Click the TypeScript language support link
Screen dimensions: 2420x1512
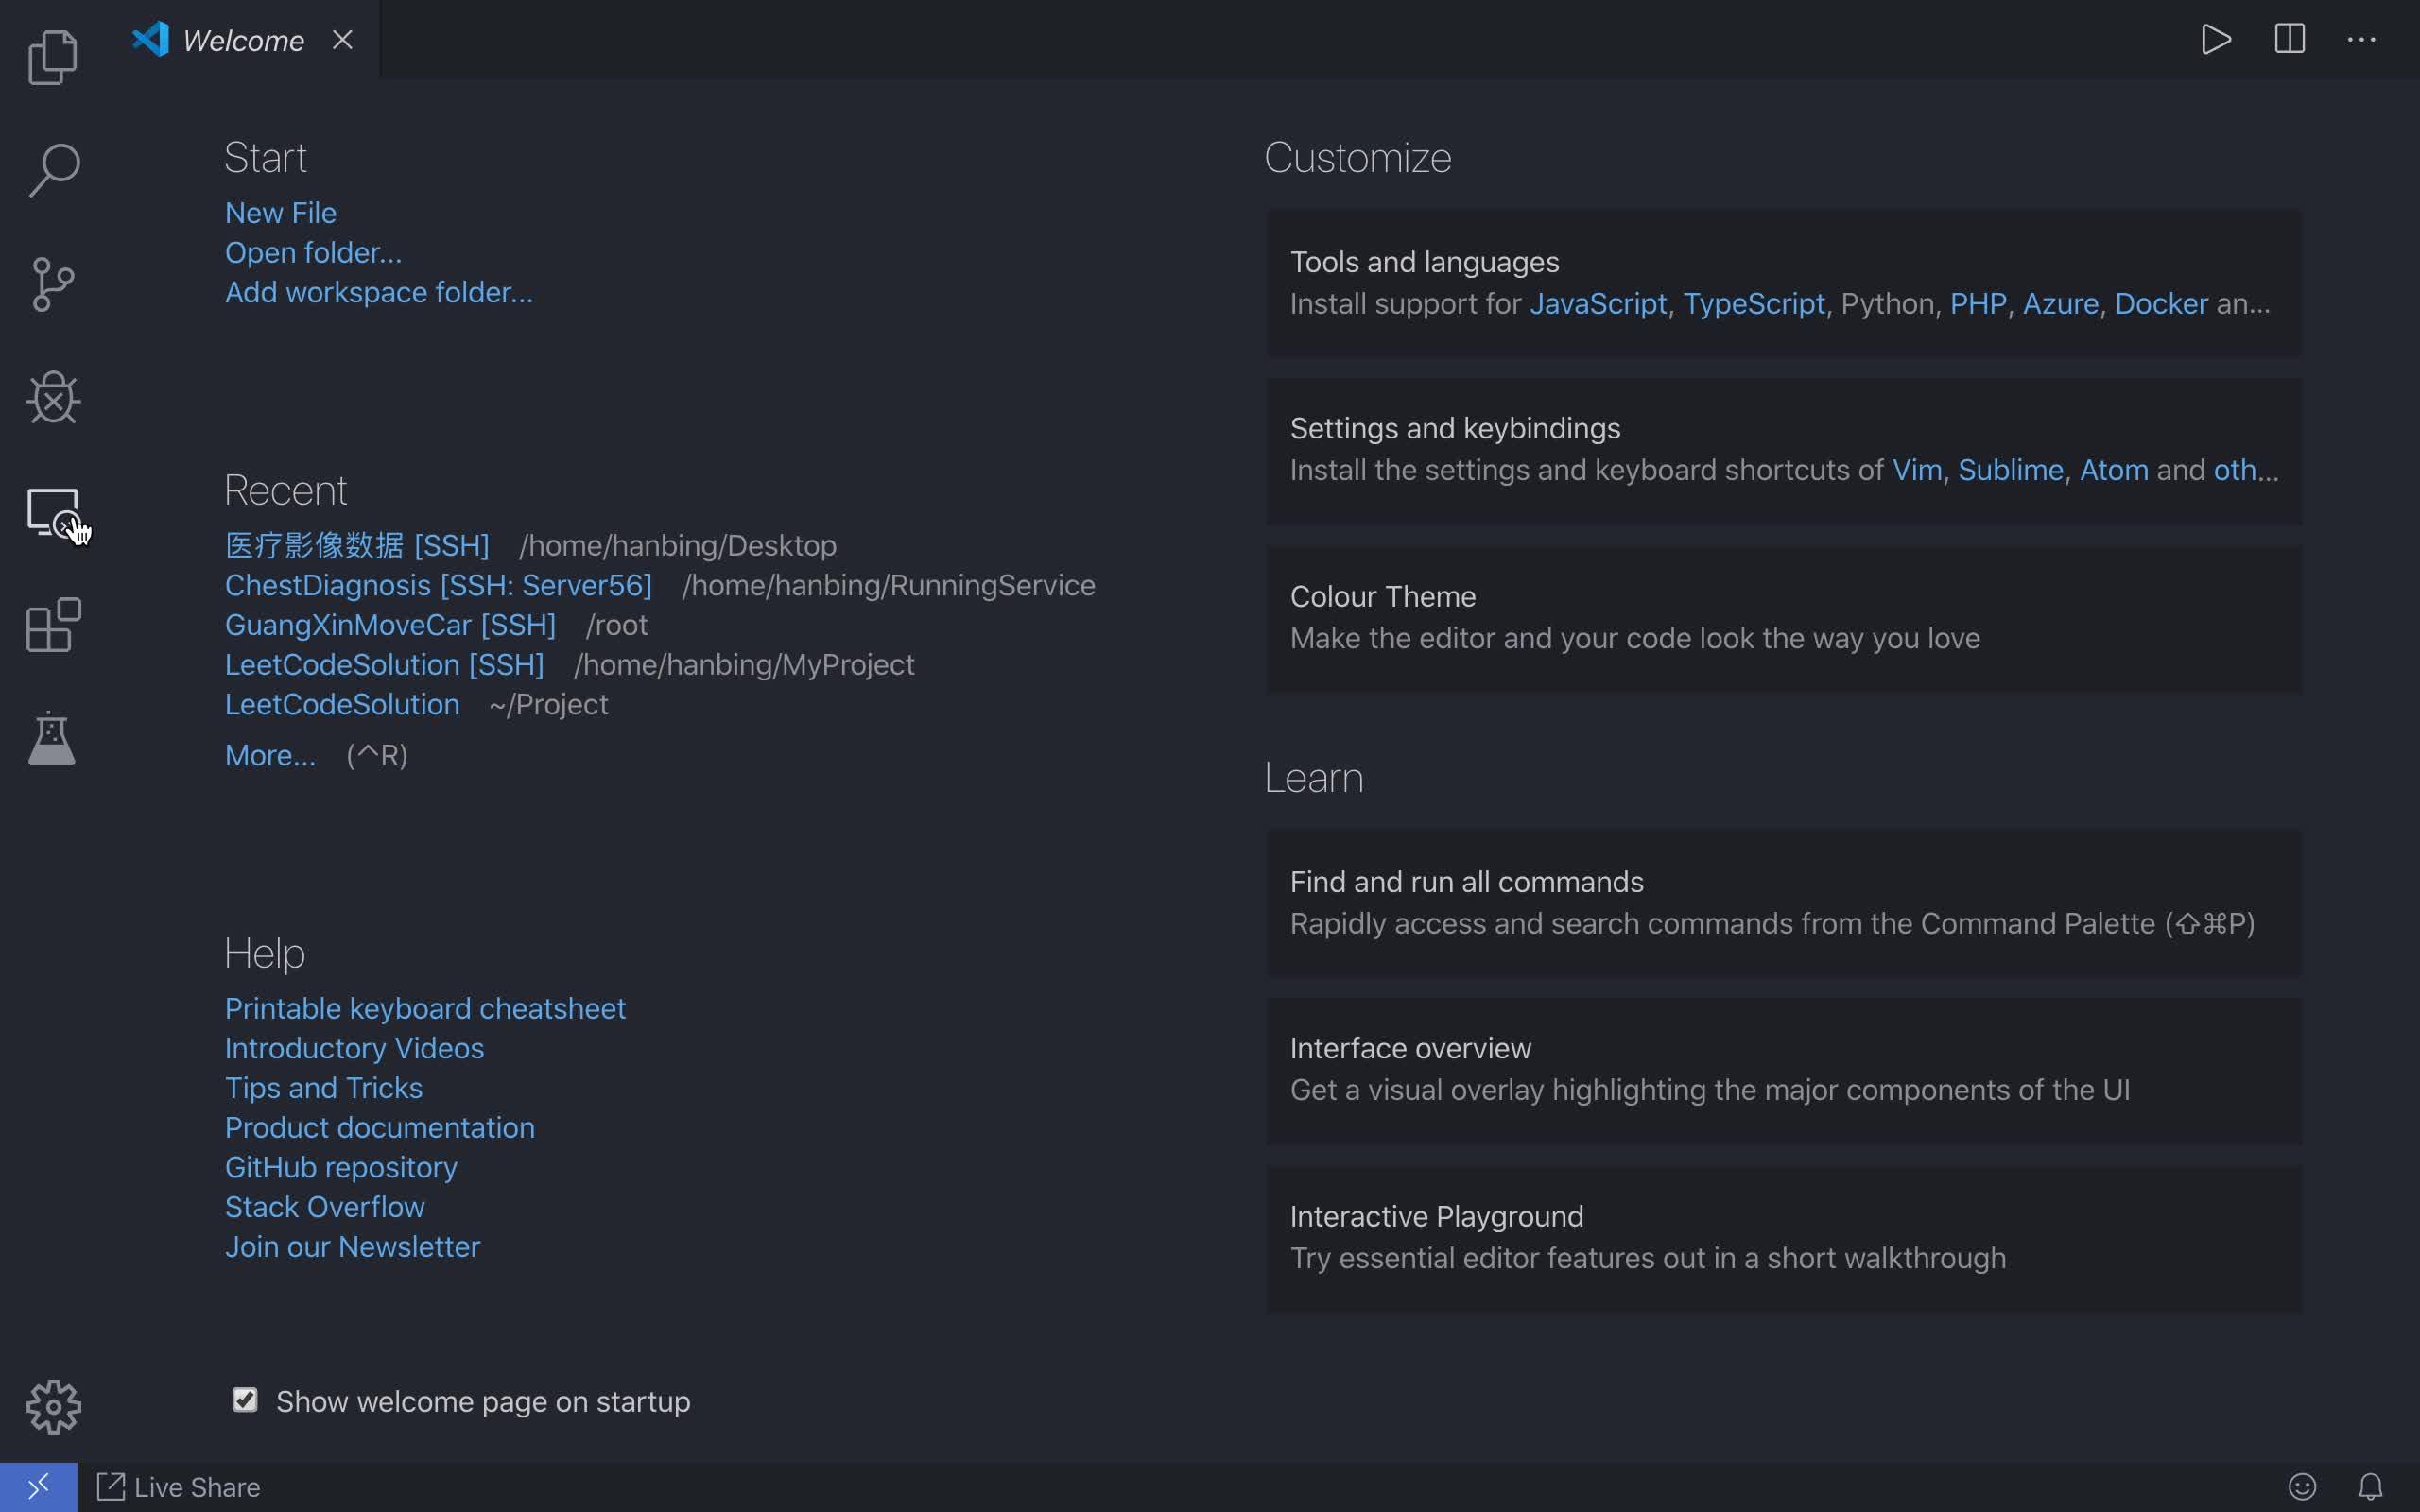[x=1754, y=304]
